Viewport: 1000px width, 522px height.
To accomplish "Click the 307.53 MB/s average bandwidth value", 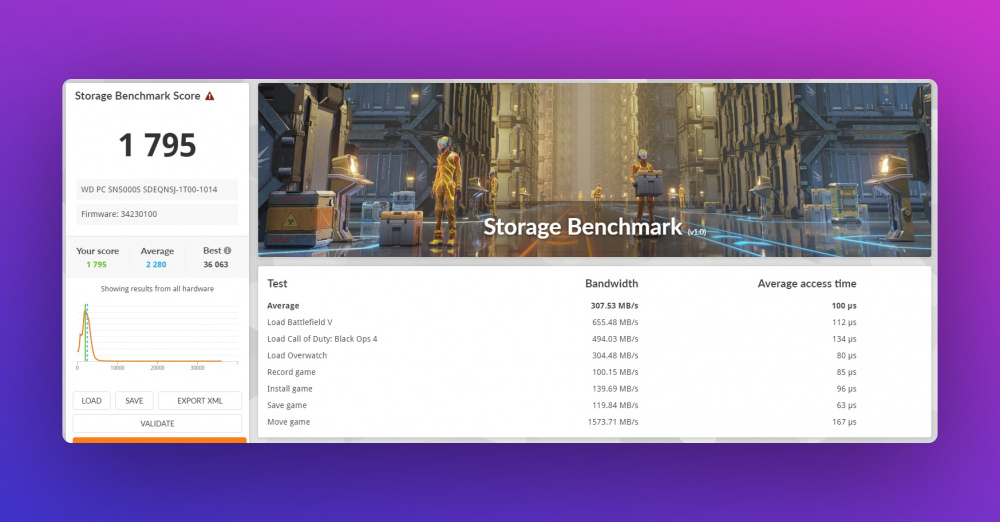I will pyautogui.click(x=614, y=306).
